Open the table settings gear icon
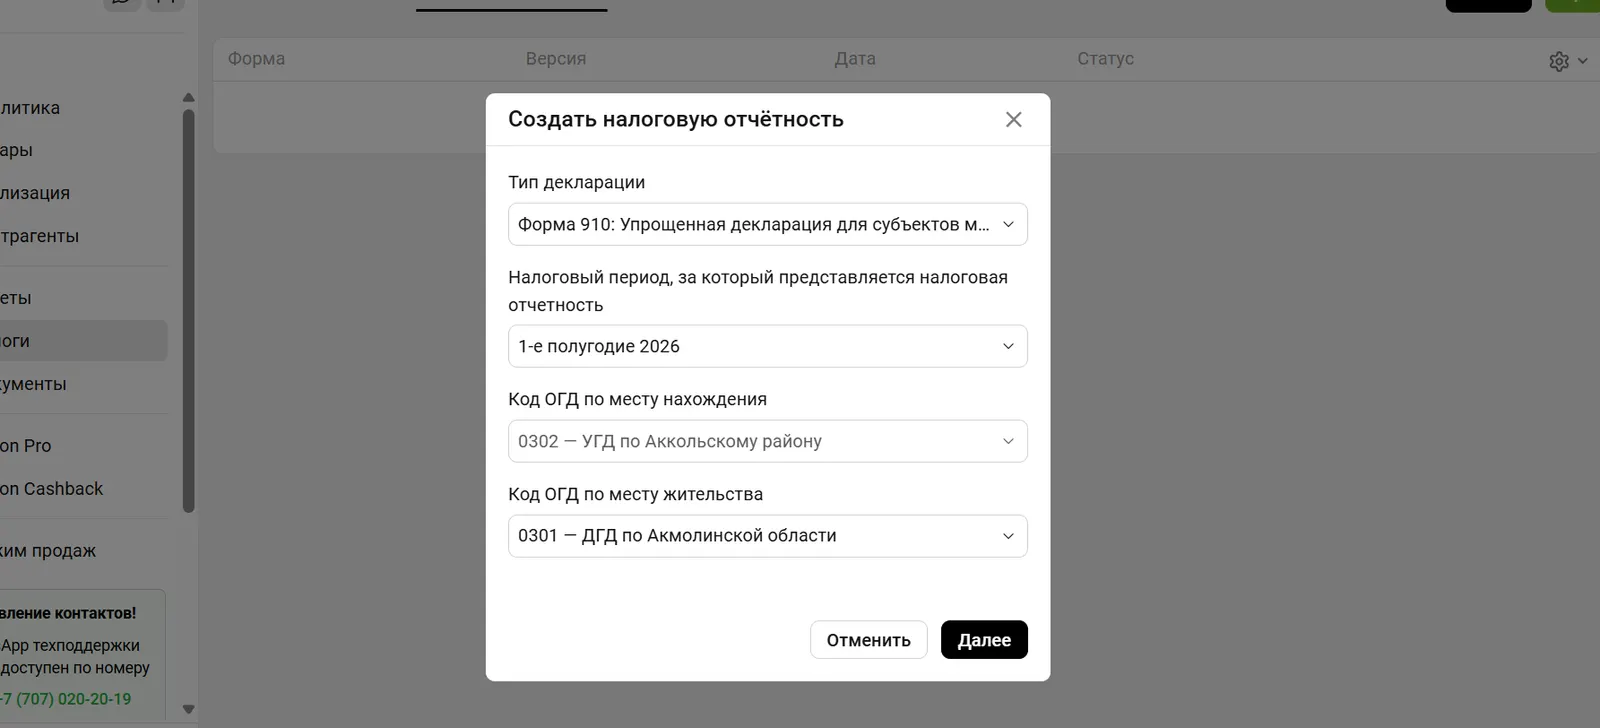 1558,62
